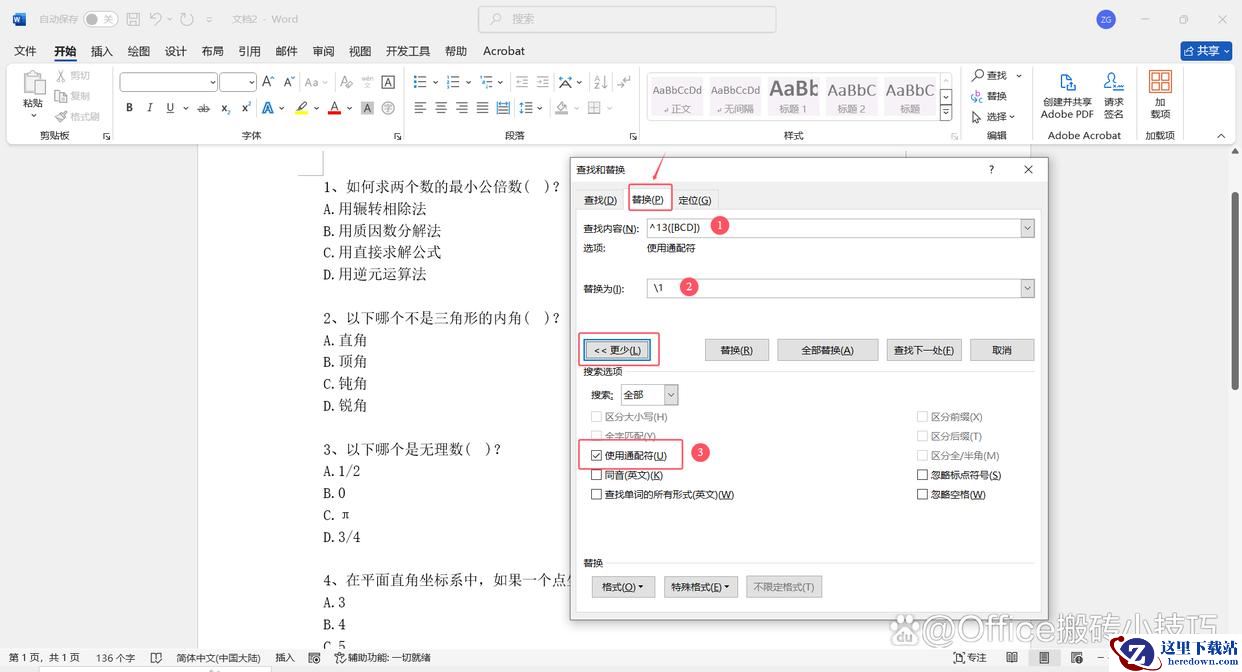This screenshot has height=672, width=1242.
Task: Open the 插入 ribbon tab
Action: tap(102, 51)
